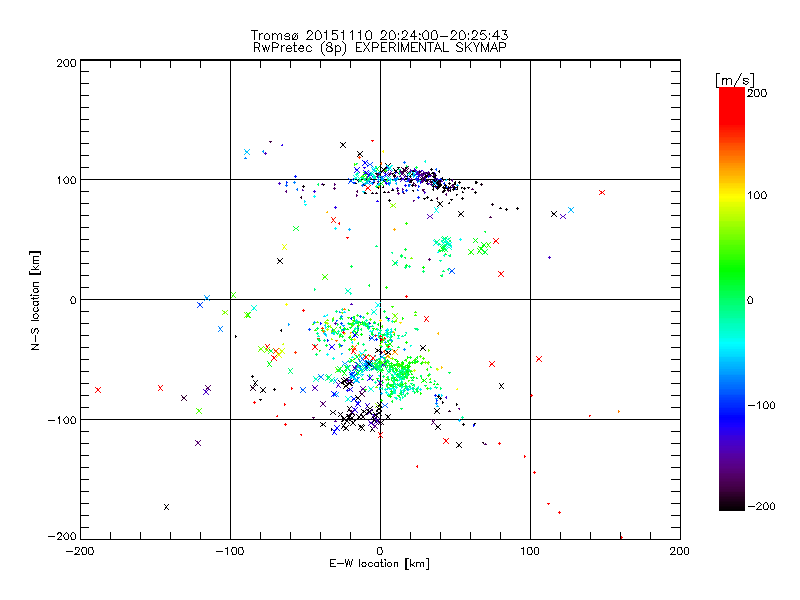Click the N-S axis tick label '100'
The height and width of the screenshot is (600, 800).
click(66, 180)
